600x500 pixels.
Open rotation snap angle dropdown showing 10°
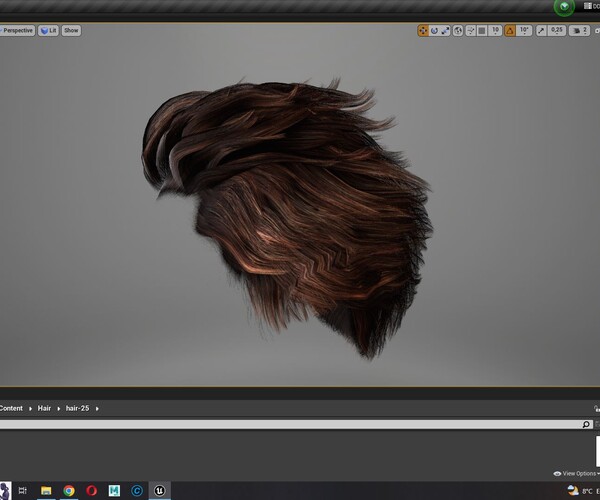[524, 31]
